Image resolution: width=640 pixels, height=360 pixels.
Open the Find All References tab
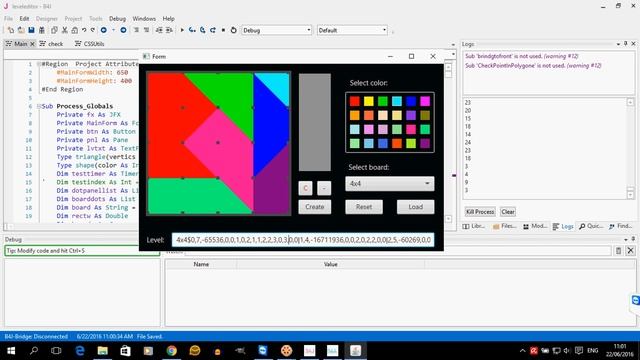coord(620,226)
